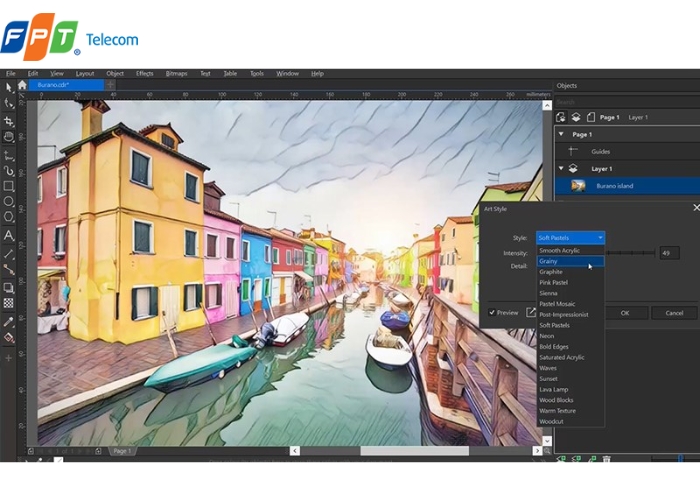Pick Soft Pastels in the style list
The image size is (700, 500).
click(571, 325)
